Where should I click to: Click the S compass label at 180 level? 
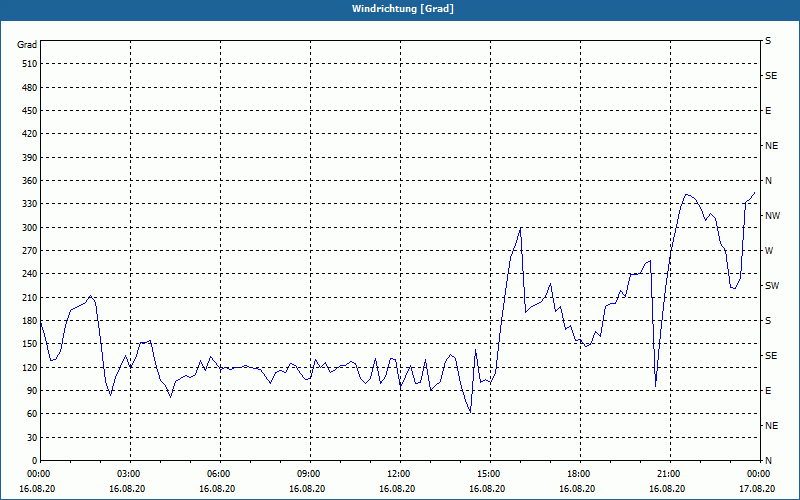click(768, 321)
